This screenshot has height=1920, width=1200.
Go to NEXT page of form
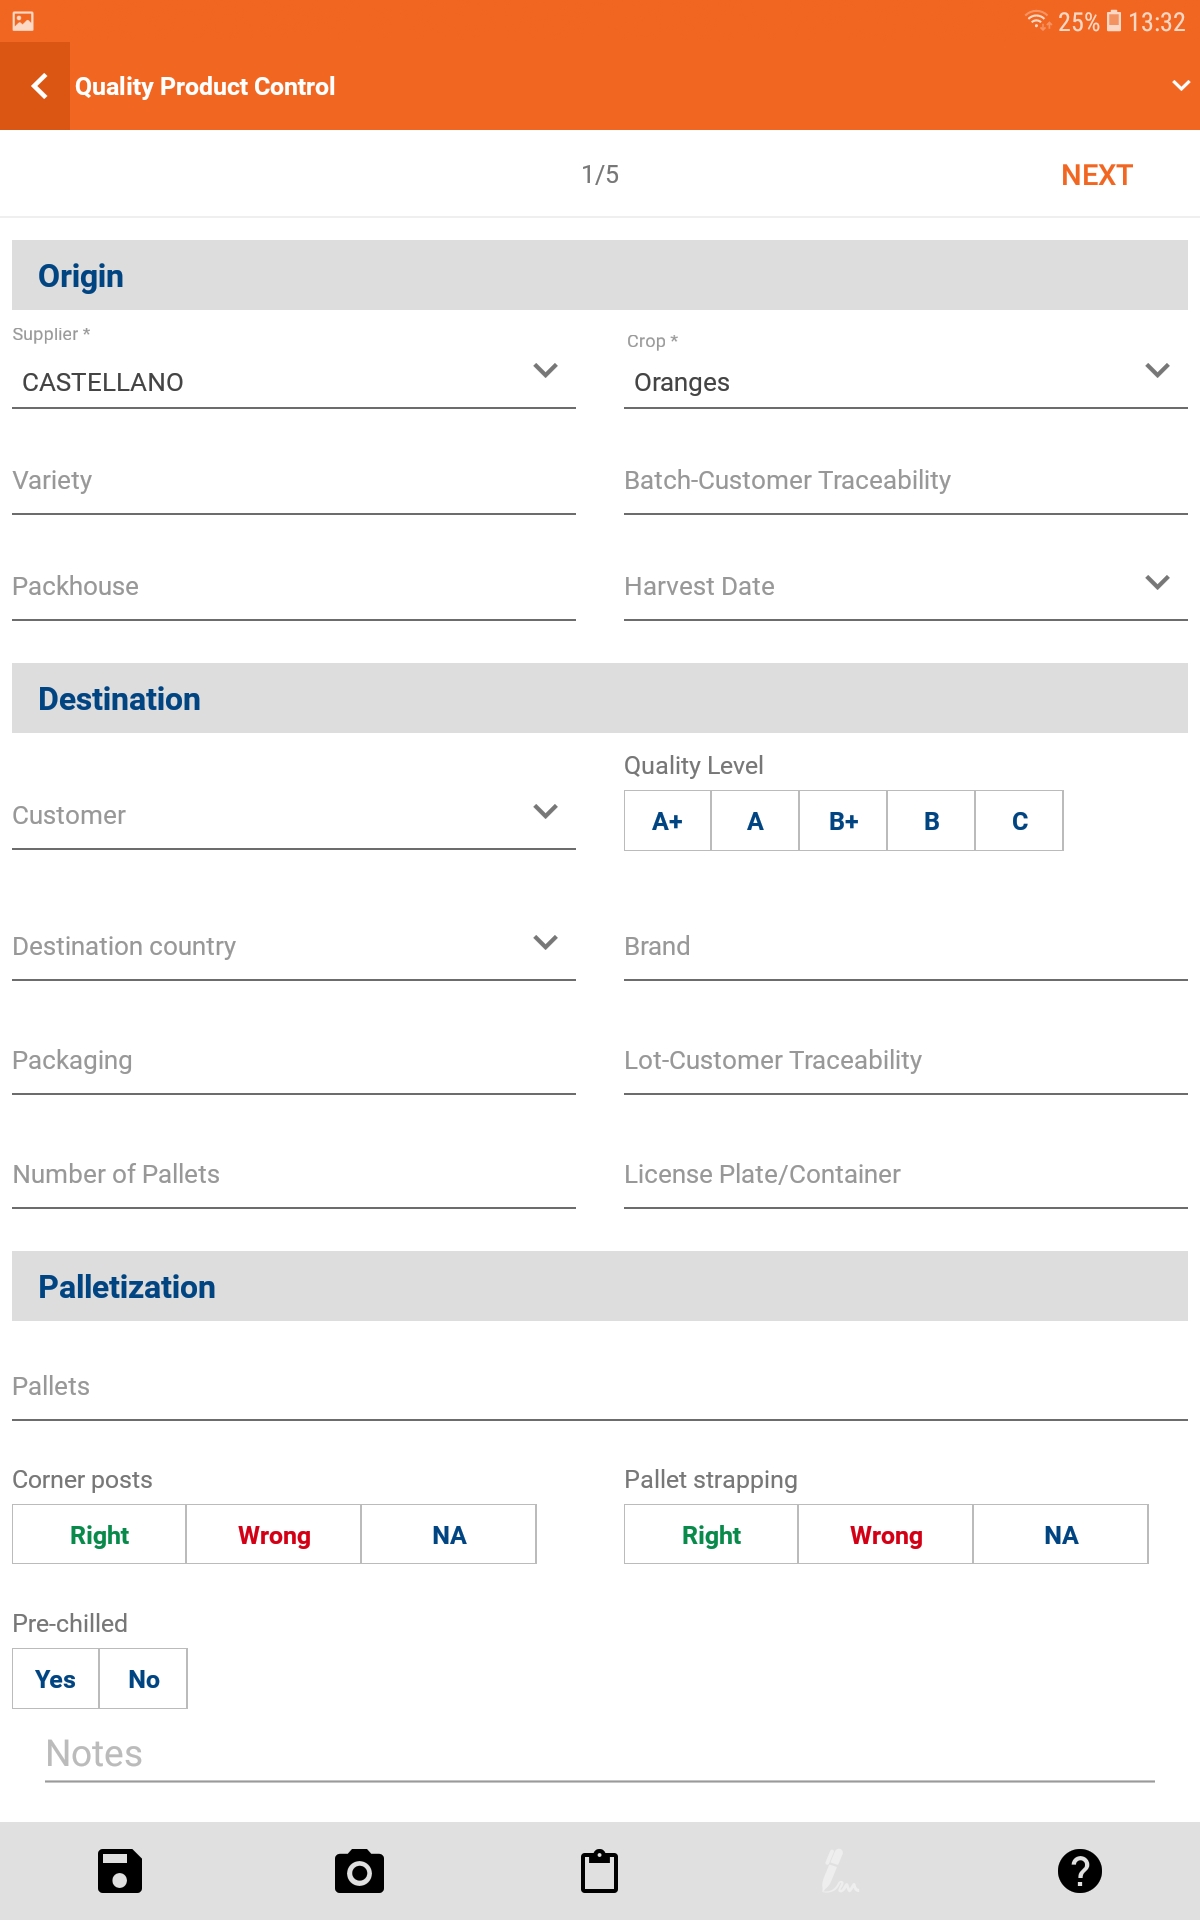pos(1096,175)
